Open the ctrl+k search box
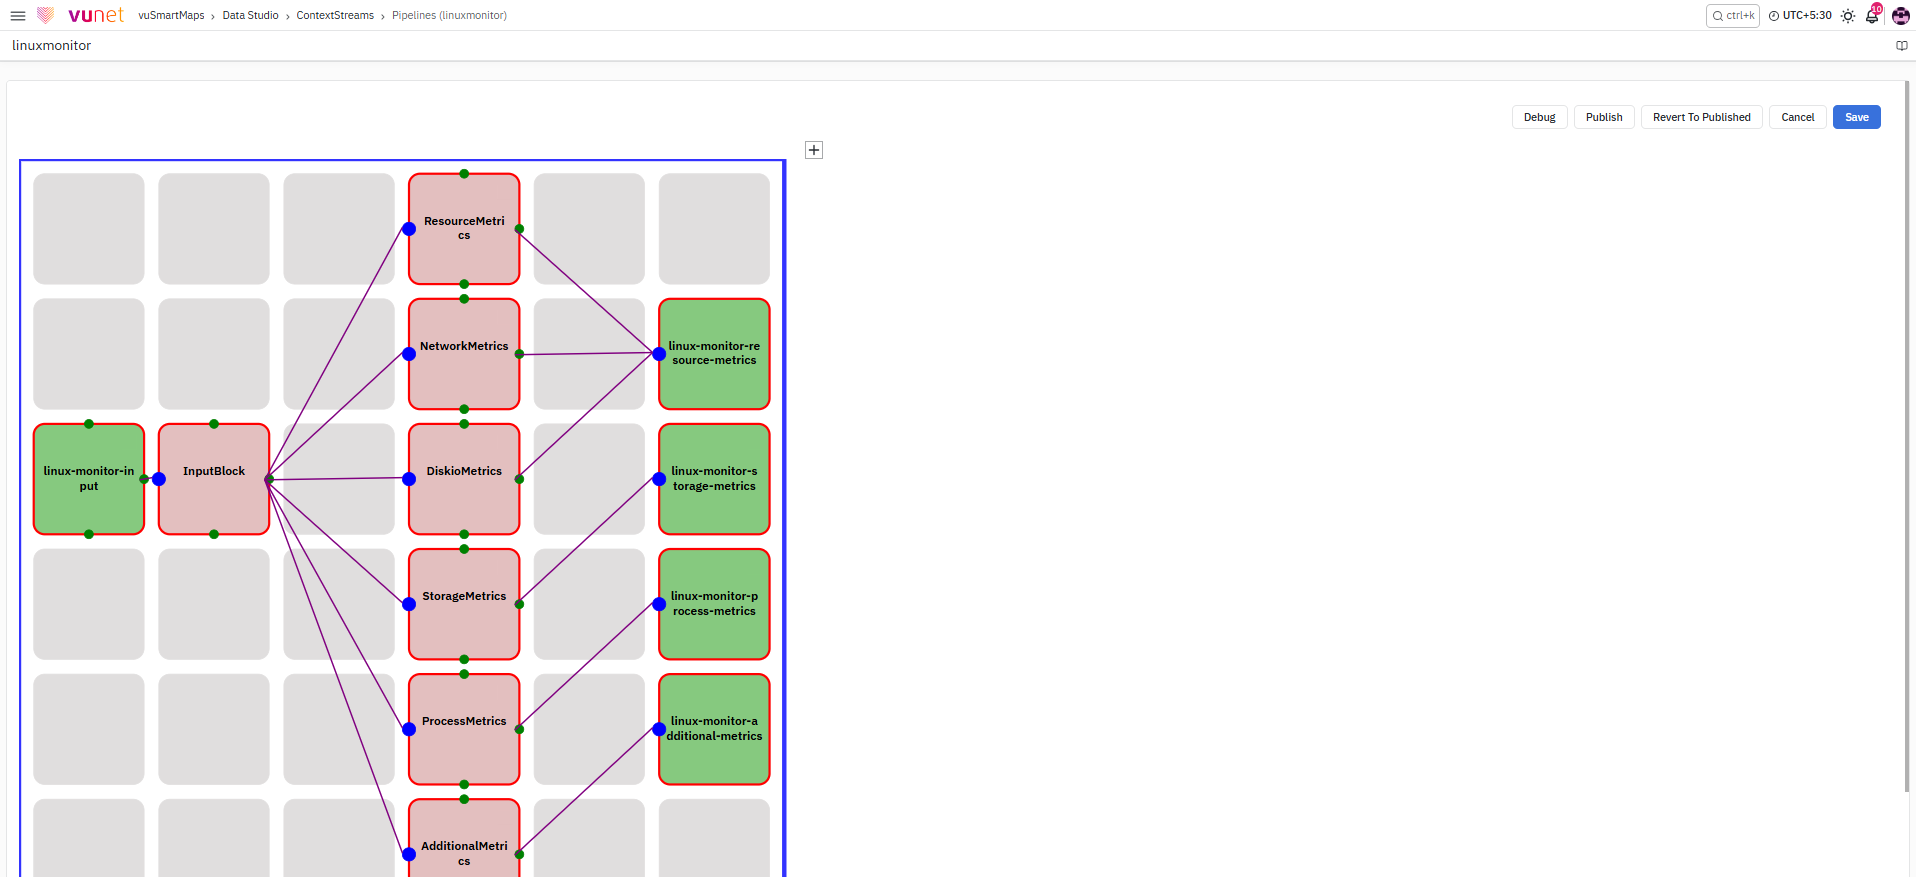The image size is (1916, 877). coord(1733,16)
